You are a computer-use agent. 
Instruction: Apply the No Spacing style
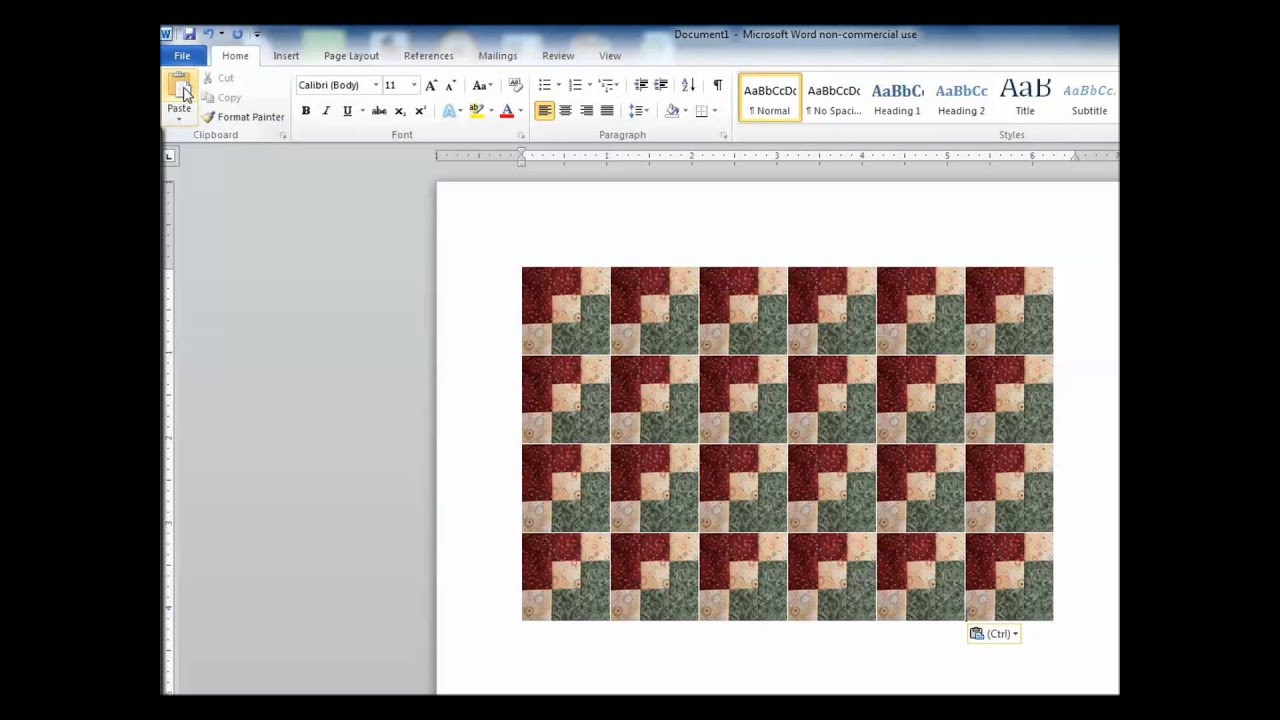(x=833, y=98)
